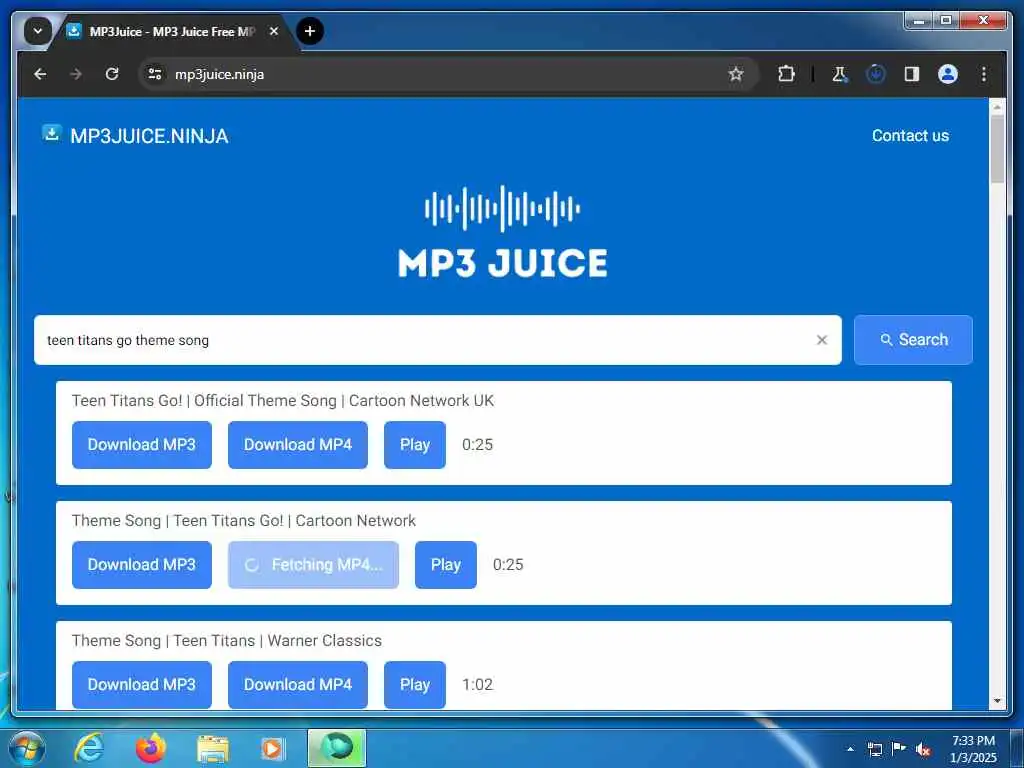Download MP4 for Cartoon Network UK result

coord(298,445)
